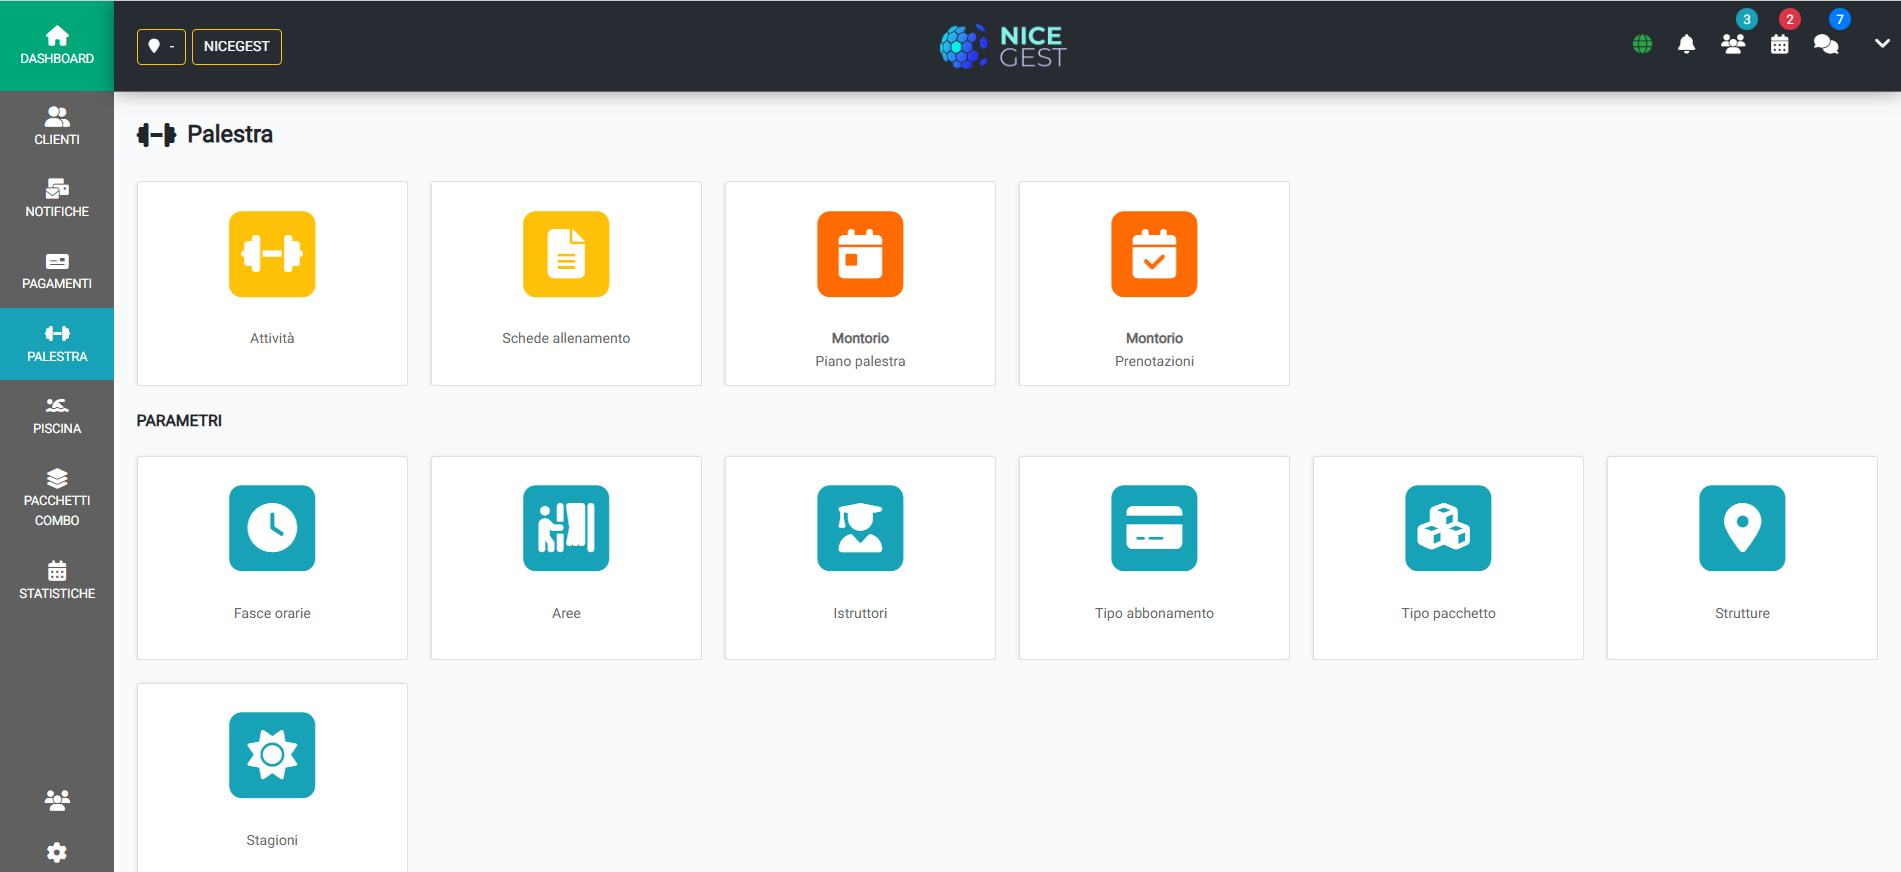Open header calendar icon with badge 2
The height and width of the screenshot is (872, 1901).
[x=1779, y=44]
